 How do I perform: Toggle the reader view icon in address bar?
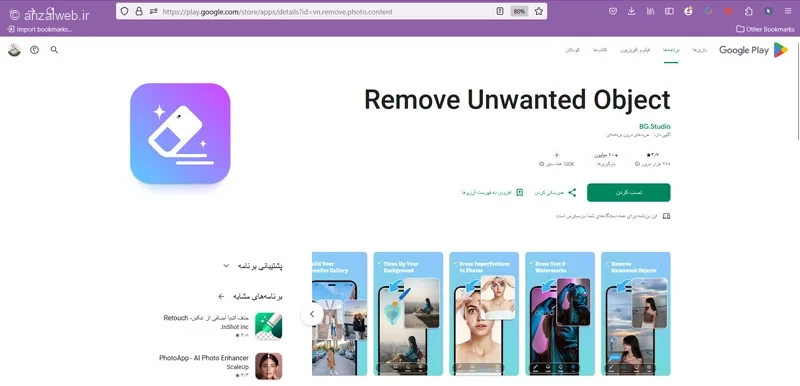click(x=500, y=11)
